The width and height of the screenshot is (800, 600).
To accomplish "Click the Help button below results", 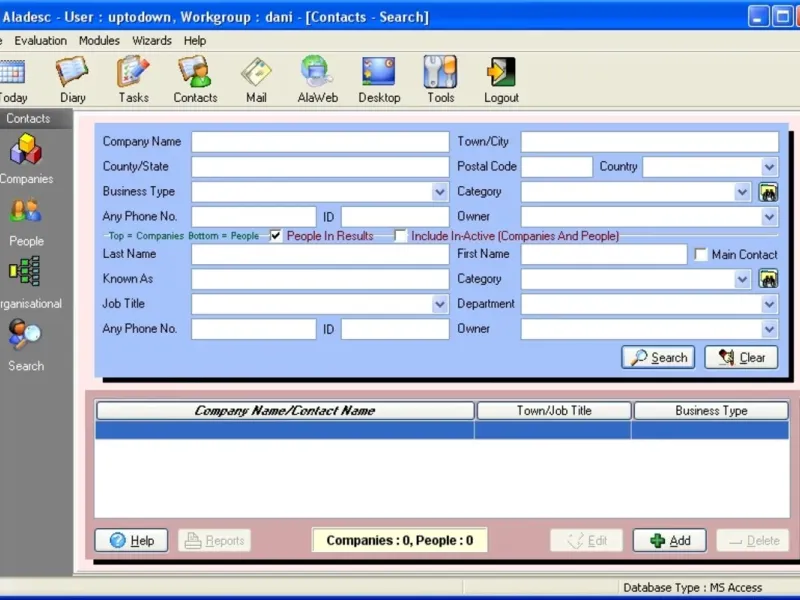I will [x=131, y=540].
